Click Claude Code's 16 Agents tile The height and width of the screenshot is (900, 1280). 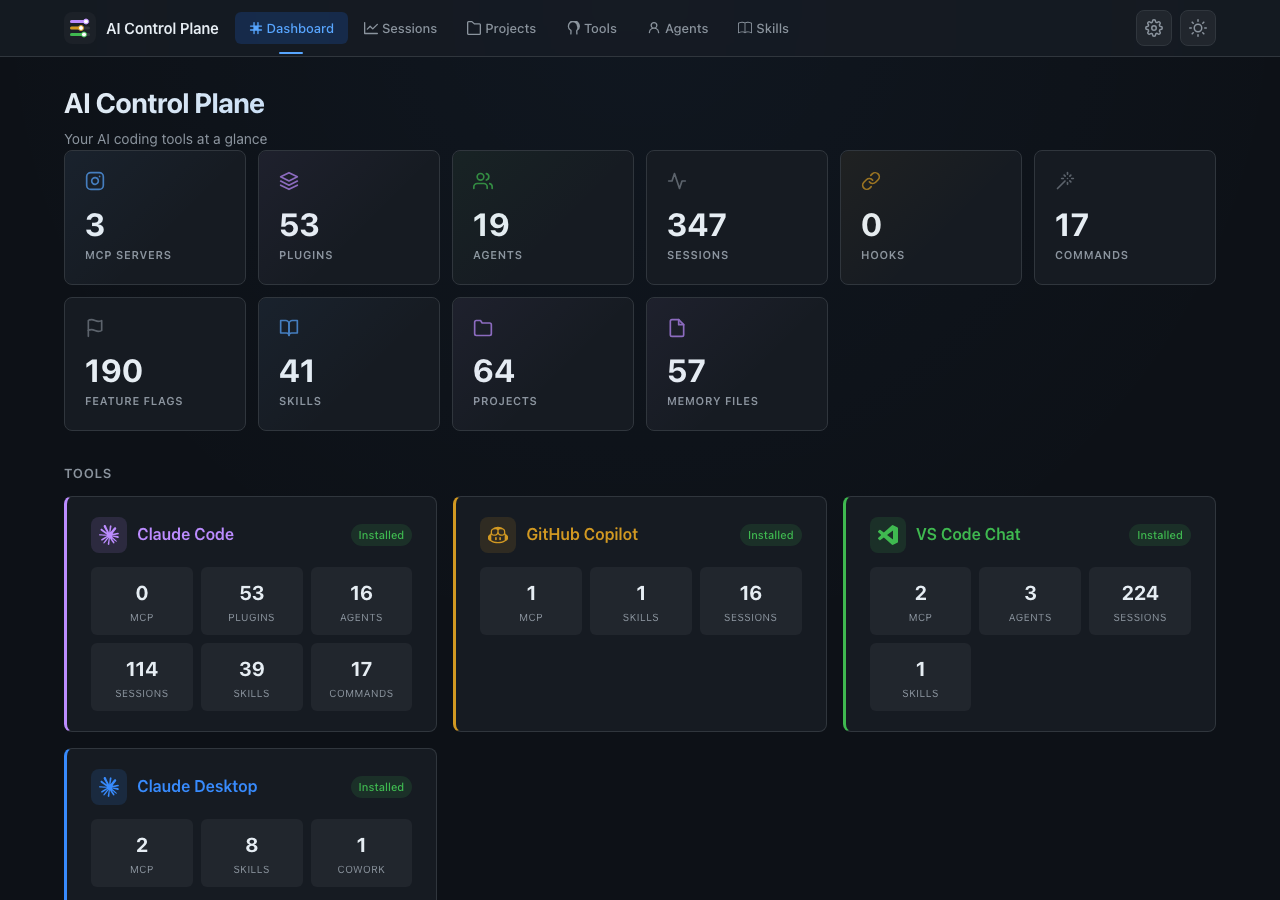pyautogui.click(x=361, y=601)
